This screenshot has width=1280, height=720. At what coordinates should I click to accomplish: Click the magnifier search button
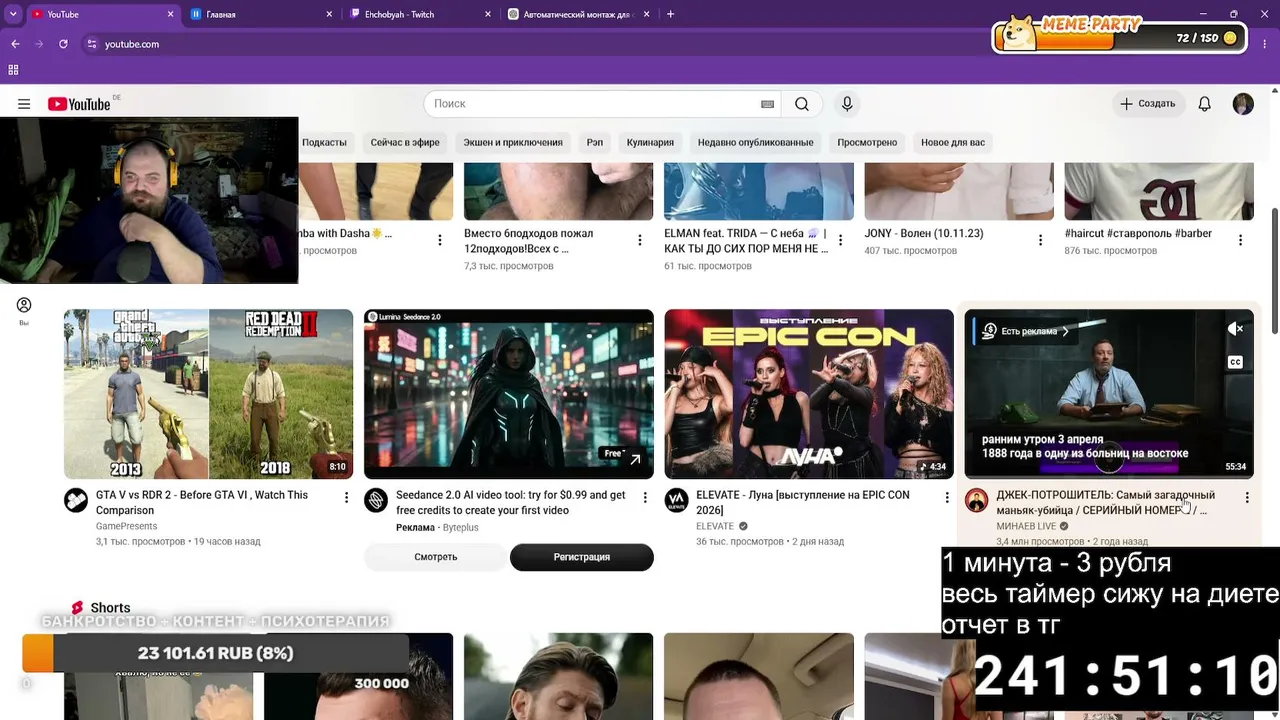(802, 104)
